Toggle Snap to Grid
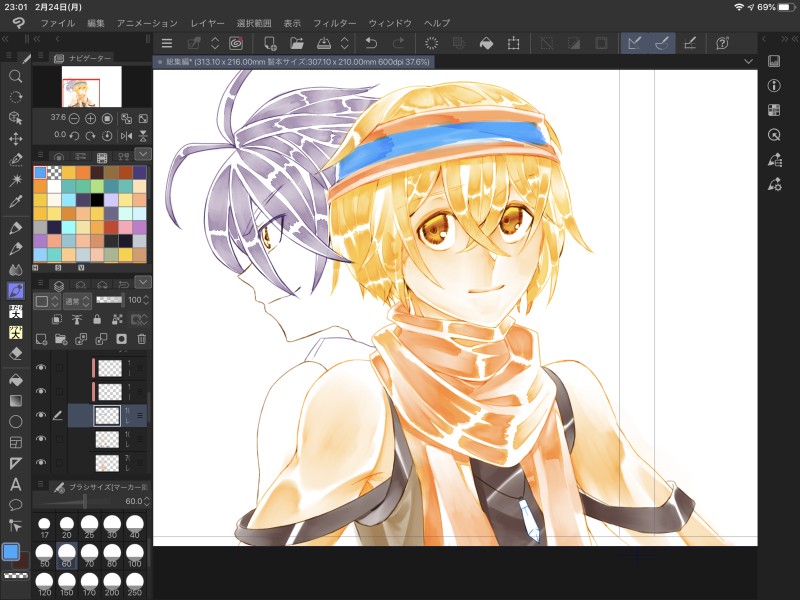This screenshot has height=600, width=800. click(x=690, y=43)
